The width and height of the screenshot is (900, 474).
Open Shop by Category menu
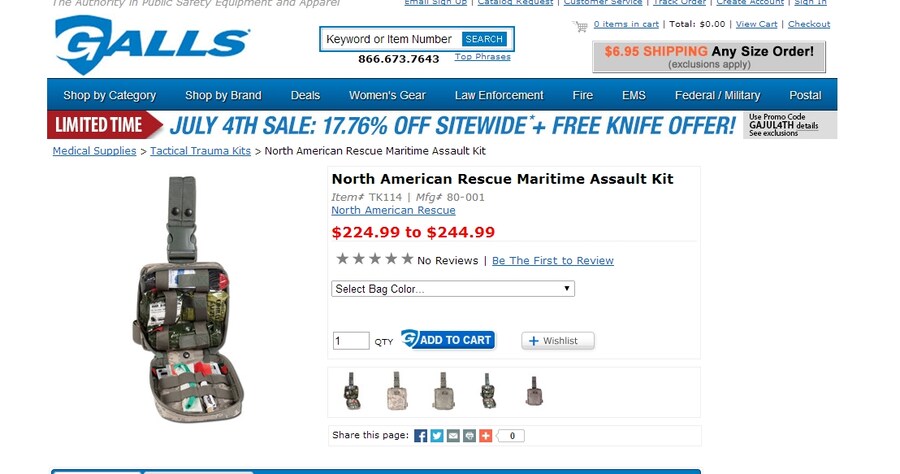[110, 96]
